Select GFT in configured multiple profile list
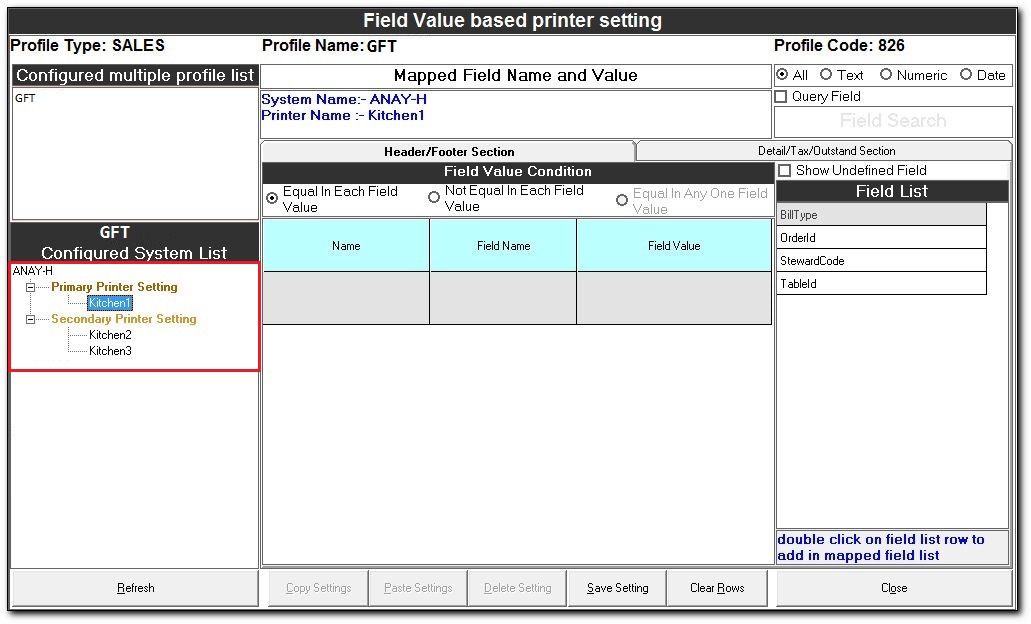1031x624 pixels. coord(25,98)
